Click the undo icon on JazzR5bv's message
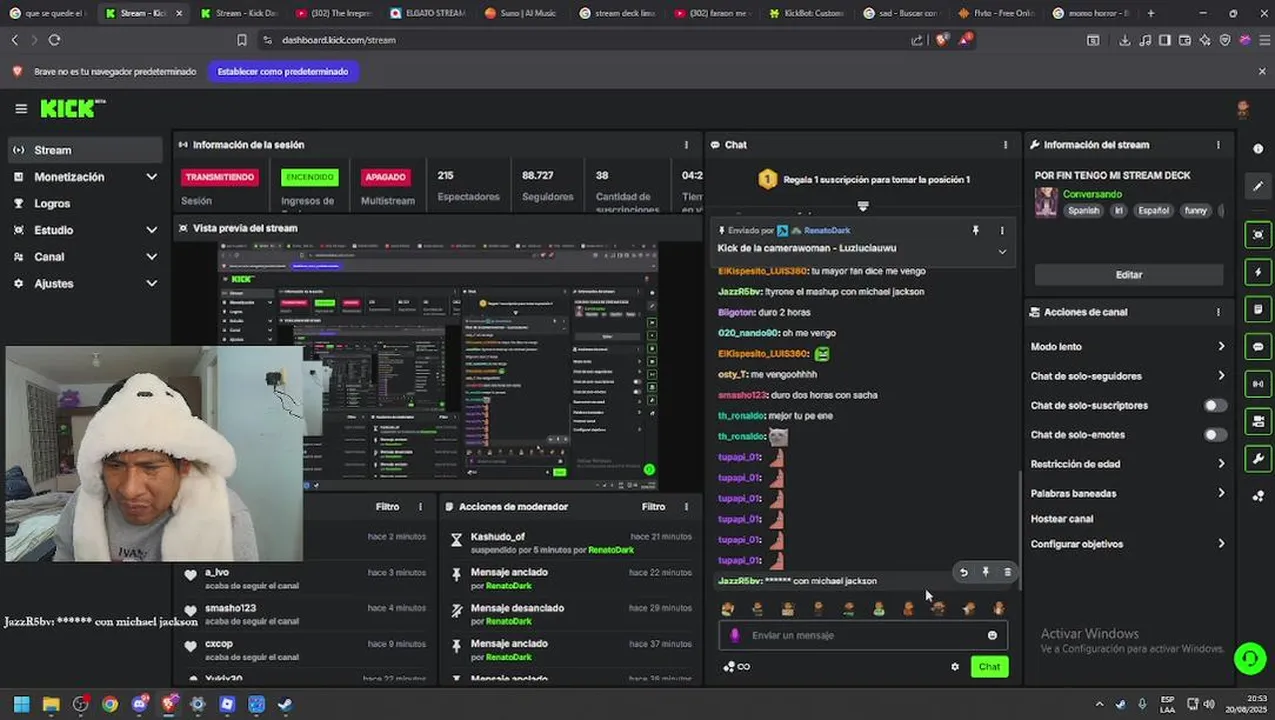 tap(964, 573)
